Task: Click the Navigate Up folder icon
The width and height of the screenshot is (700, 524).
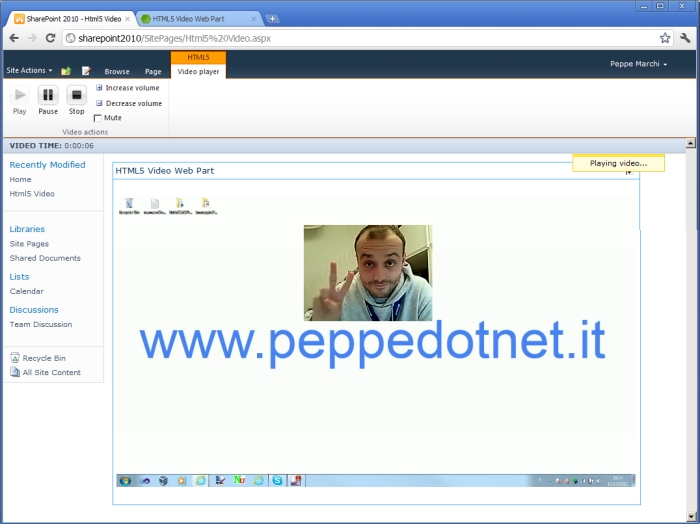Action: click(66, 71)
